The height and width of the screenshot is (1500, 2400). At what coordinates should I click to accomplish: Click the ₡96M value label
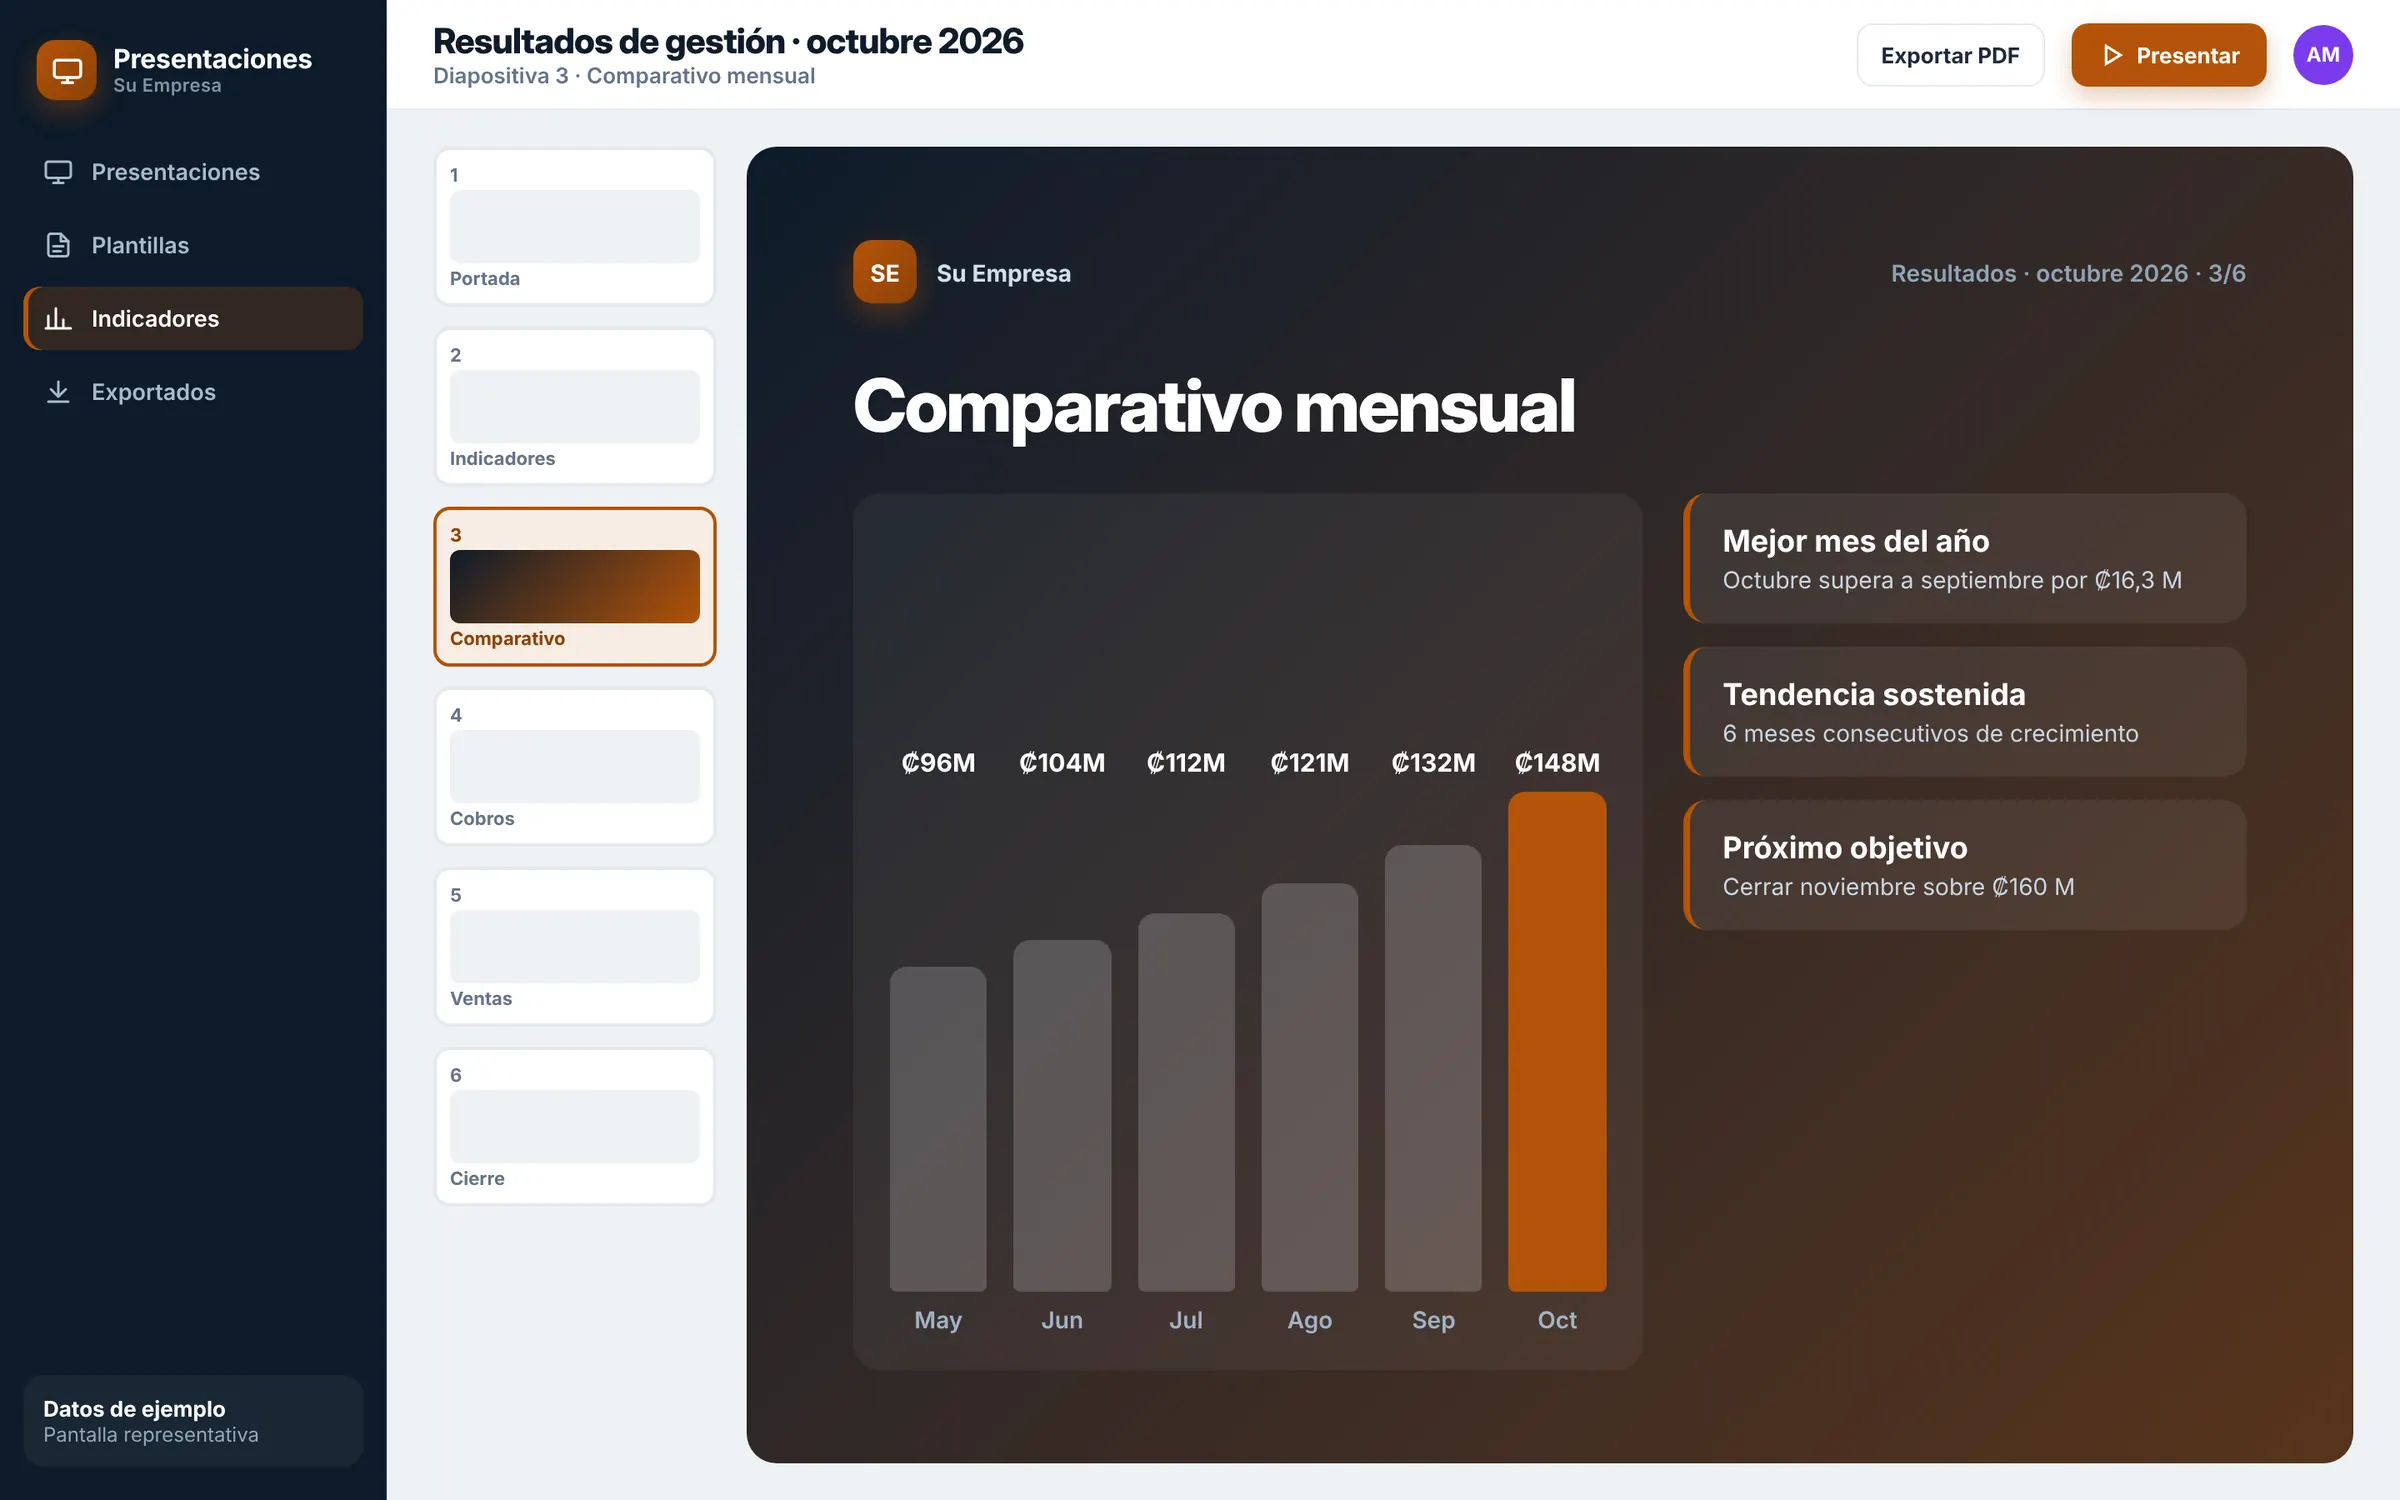[x=938, y=763]
